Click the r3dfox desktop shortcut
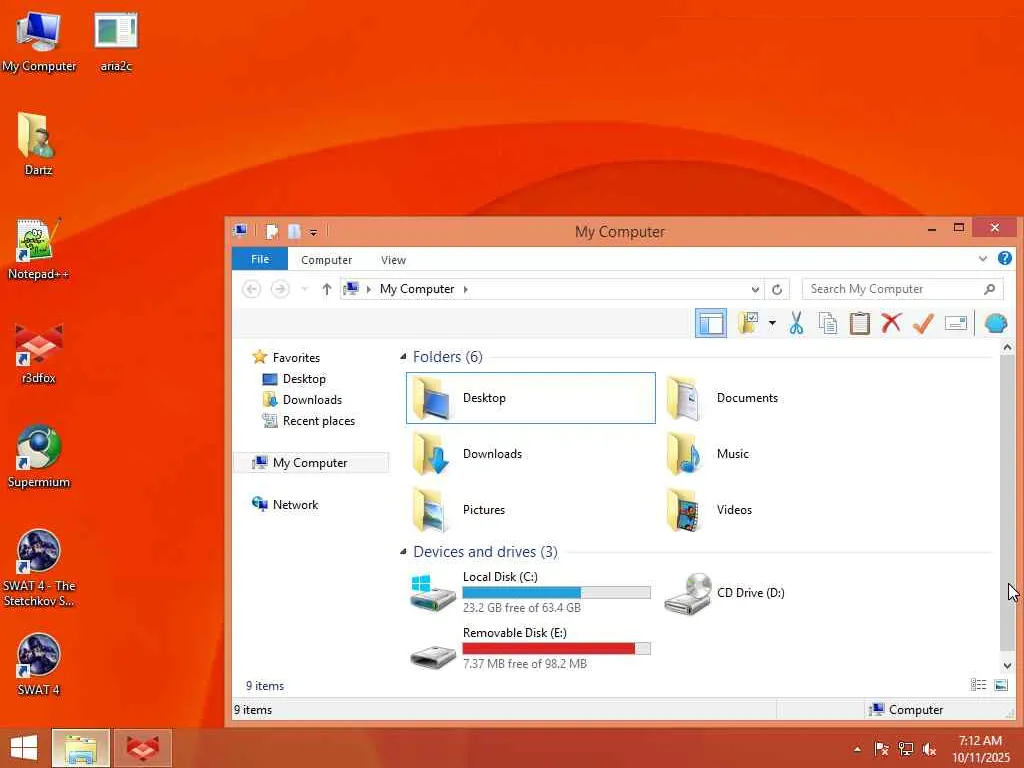The height and width of the screenshot is (768, 1024). click(x=39, y=353)
